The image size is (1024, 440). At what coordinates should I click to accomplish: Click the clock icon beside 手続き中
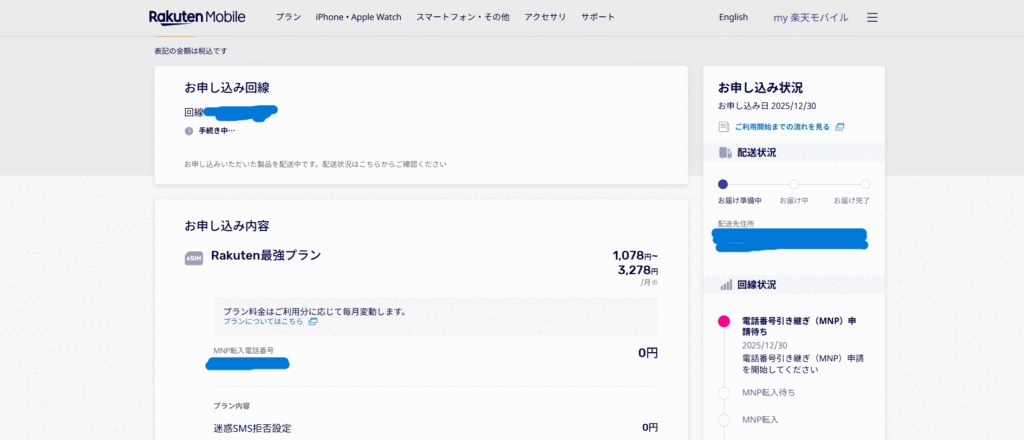(188, 130)
